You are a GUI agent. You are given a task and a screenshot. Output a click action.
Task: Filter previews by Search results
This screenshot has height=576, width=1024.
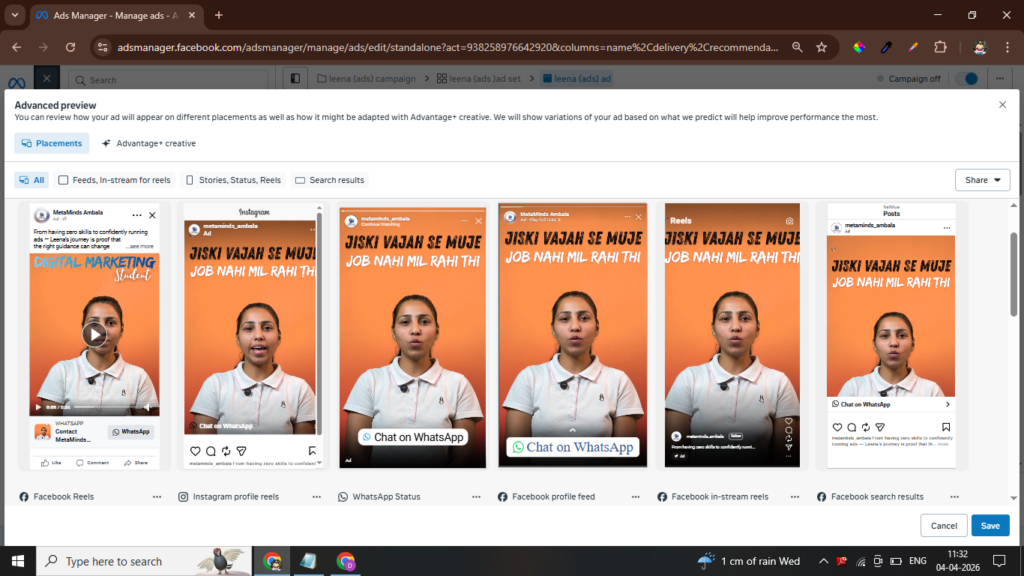pyautogui.click(x=330, y=180)
